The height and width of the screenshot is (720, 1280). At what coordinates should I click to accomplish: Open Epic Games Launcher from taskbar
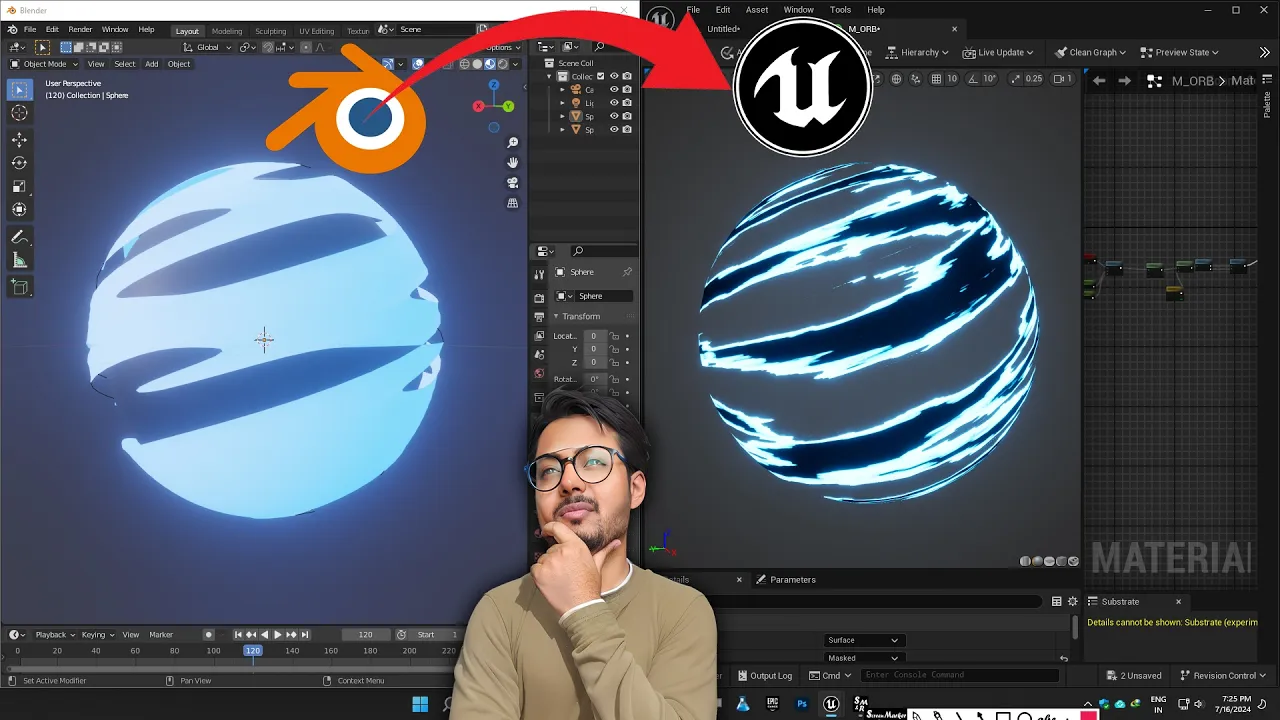[772, 704]
